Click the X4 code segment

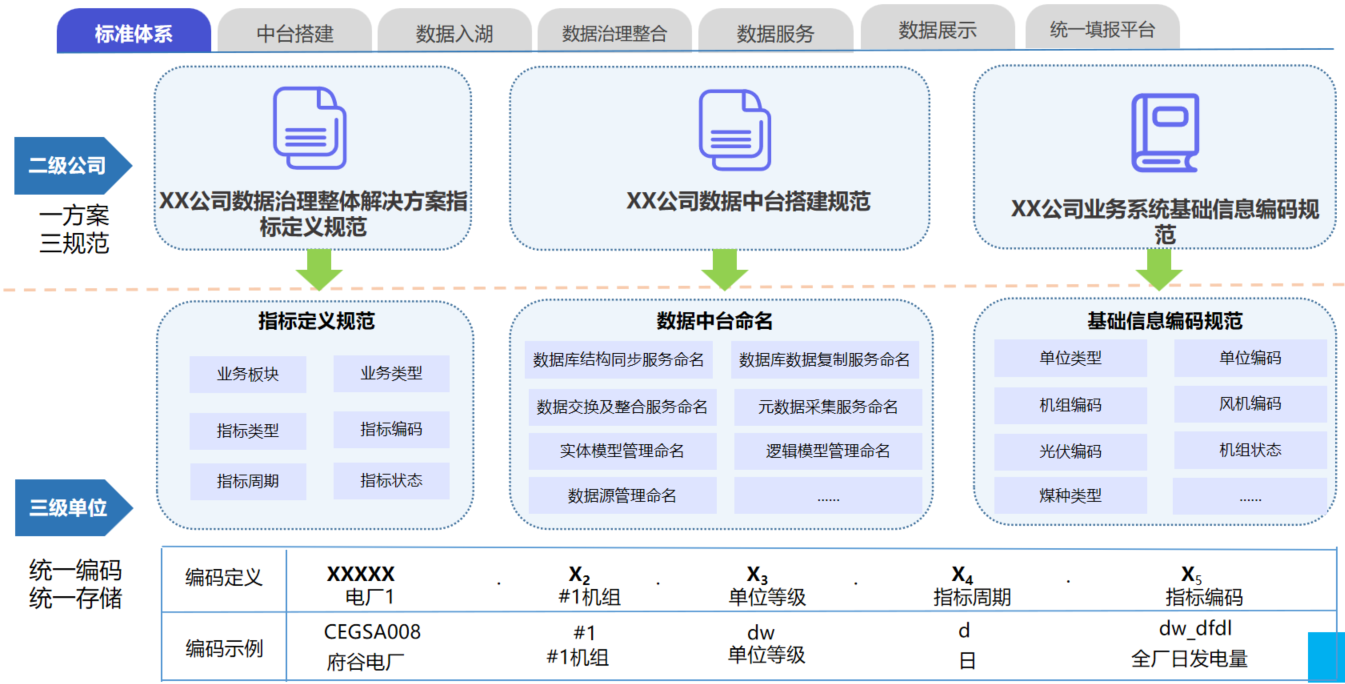point(962,575)
